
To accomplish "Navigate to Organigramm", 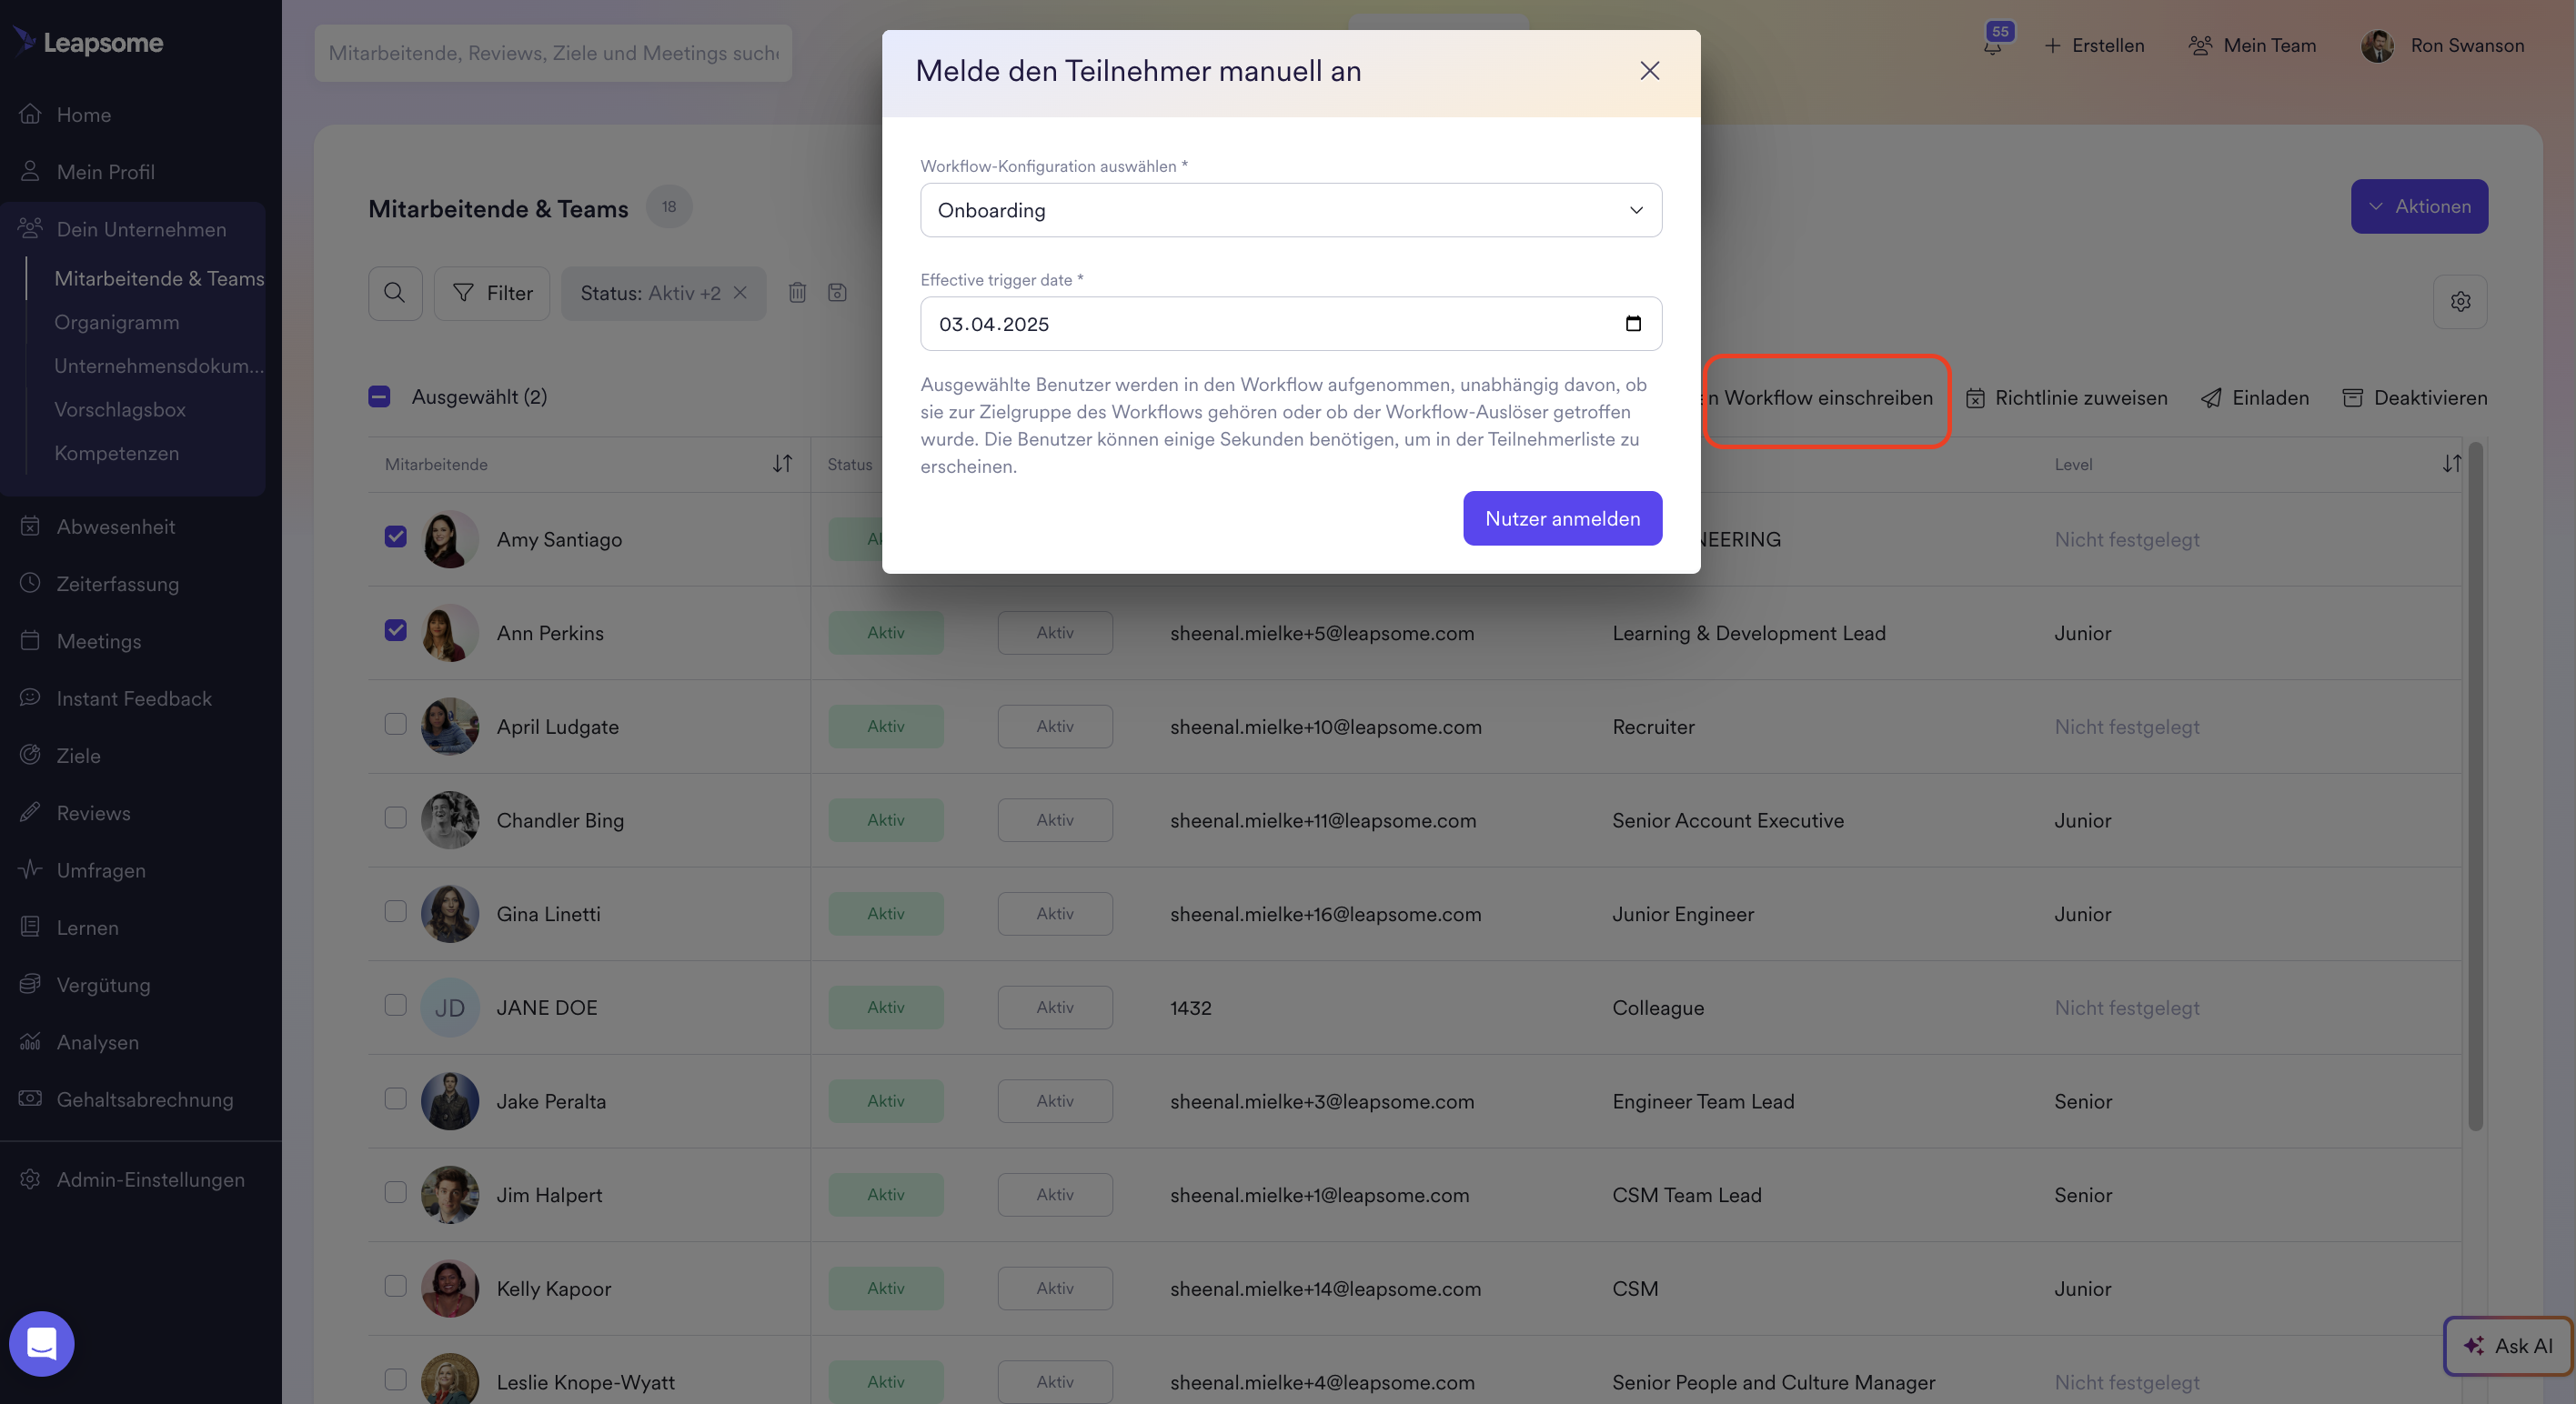I will (x=116, y=322).
